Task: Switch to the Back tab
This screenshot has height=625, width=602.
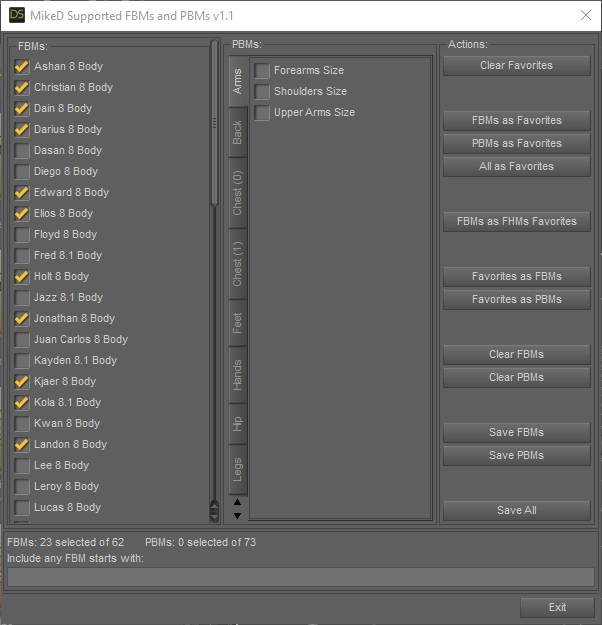Action: point(238,133)
